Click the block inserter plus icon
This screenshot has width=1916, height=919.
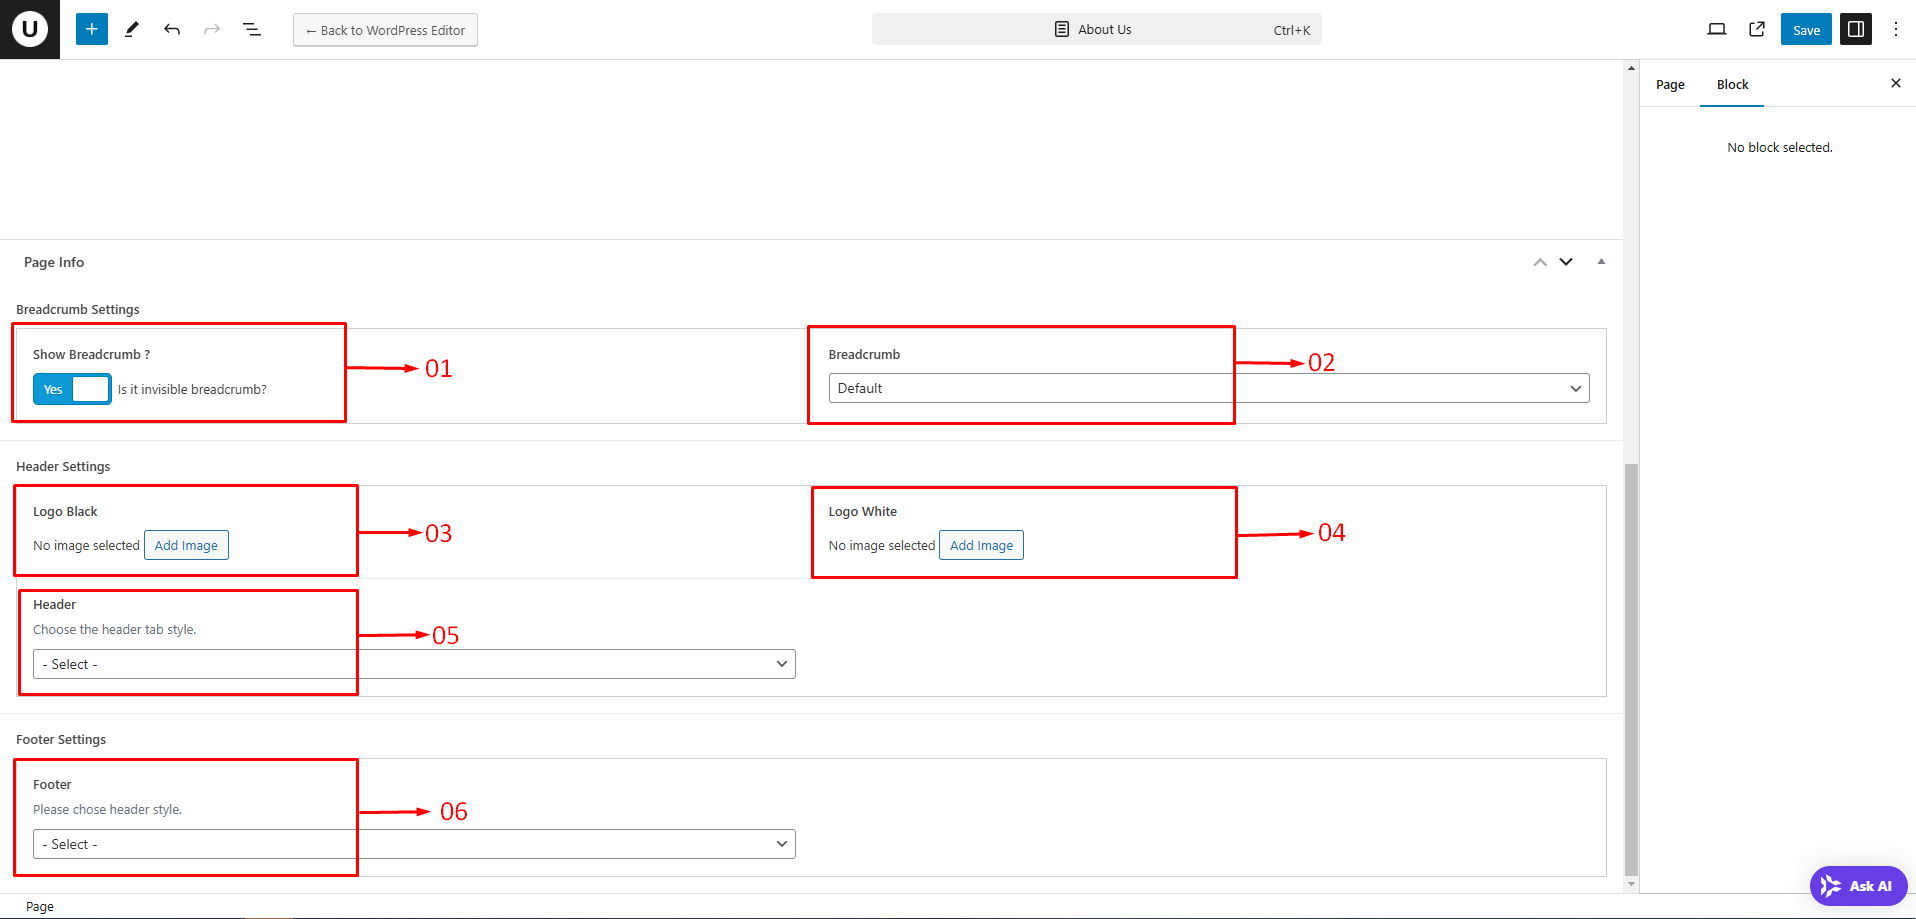91,29
